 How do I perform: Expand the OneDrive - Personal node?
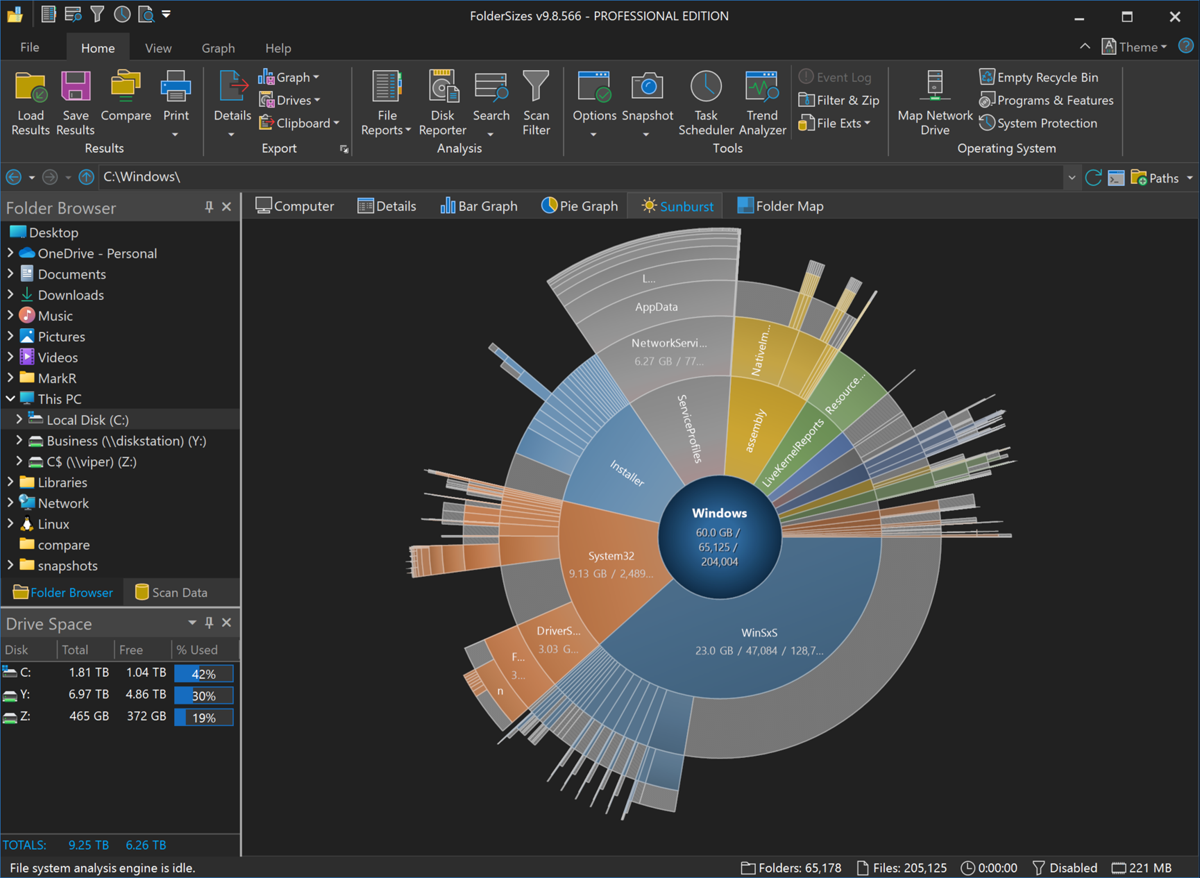click(x=10, y=253)
